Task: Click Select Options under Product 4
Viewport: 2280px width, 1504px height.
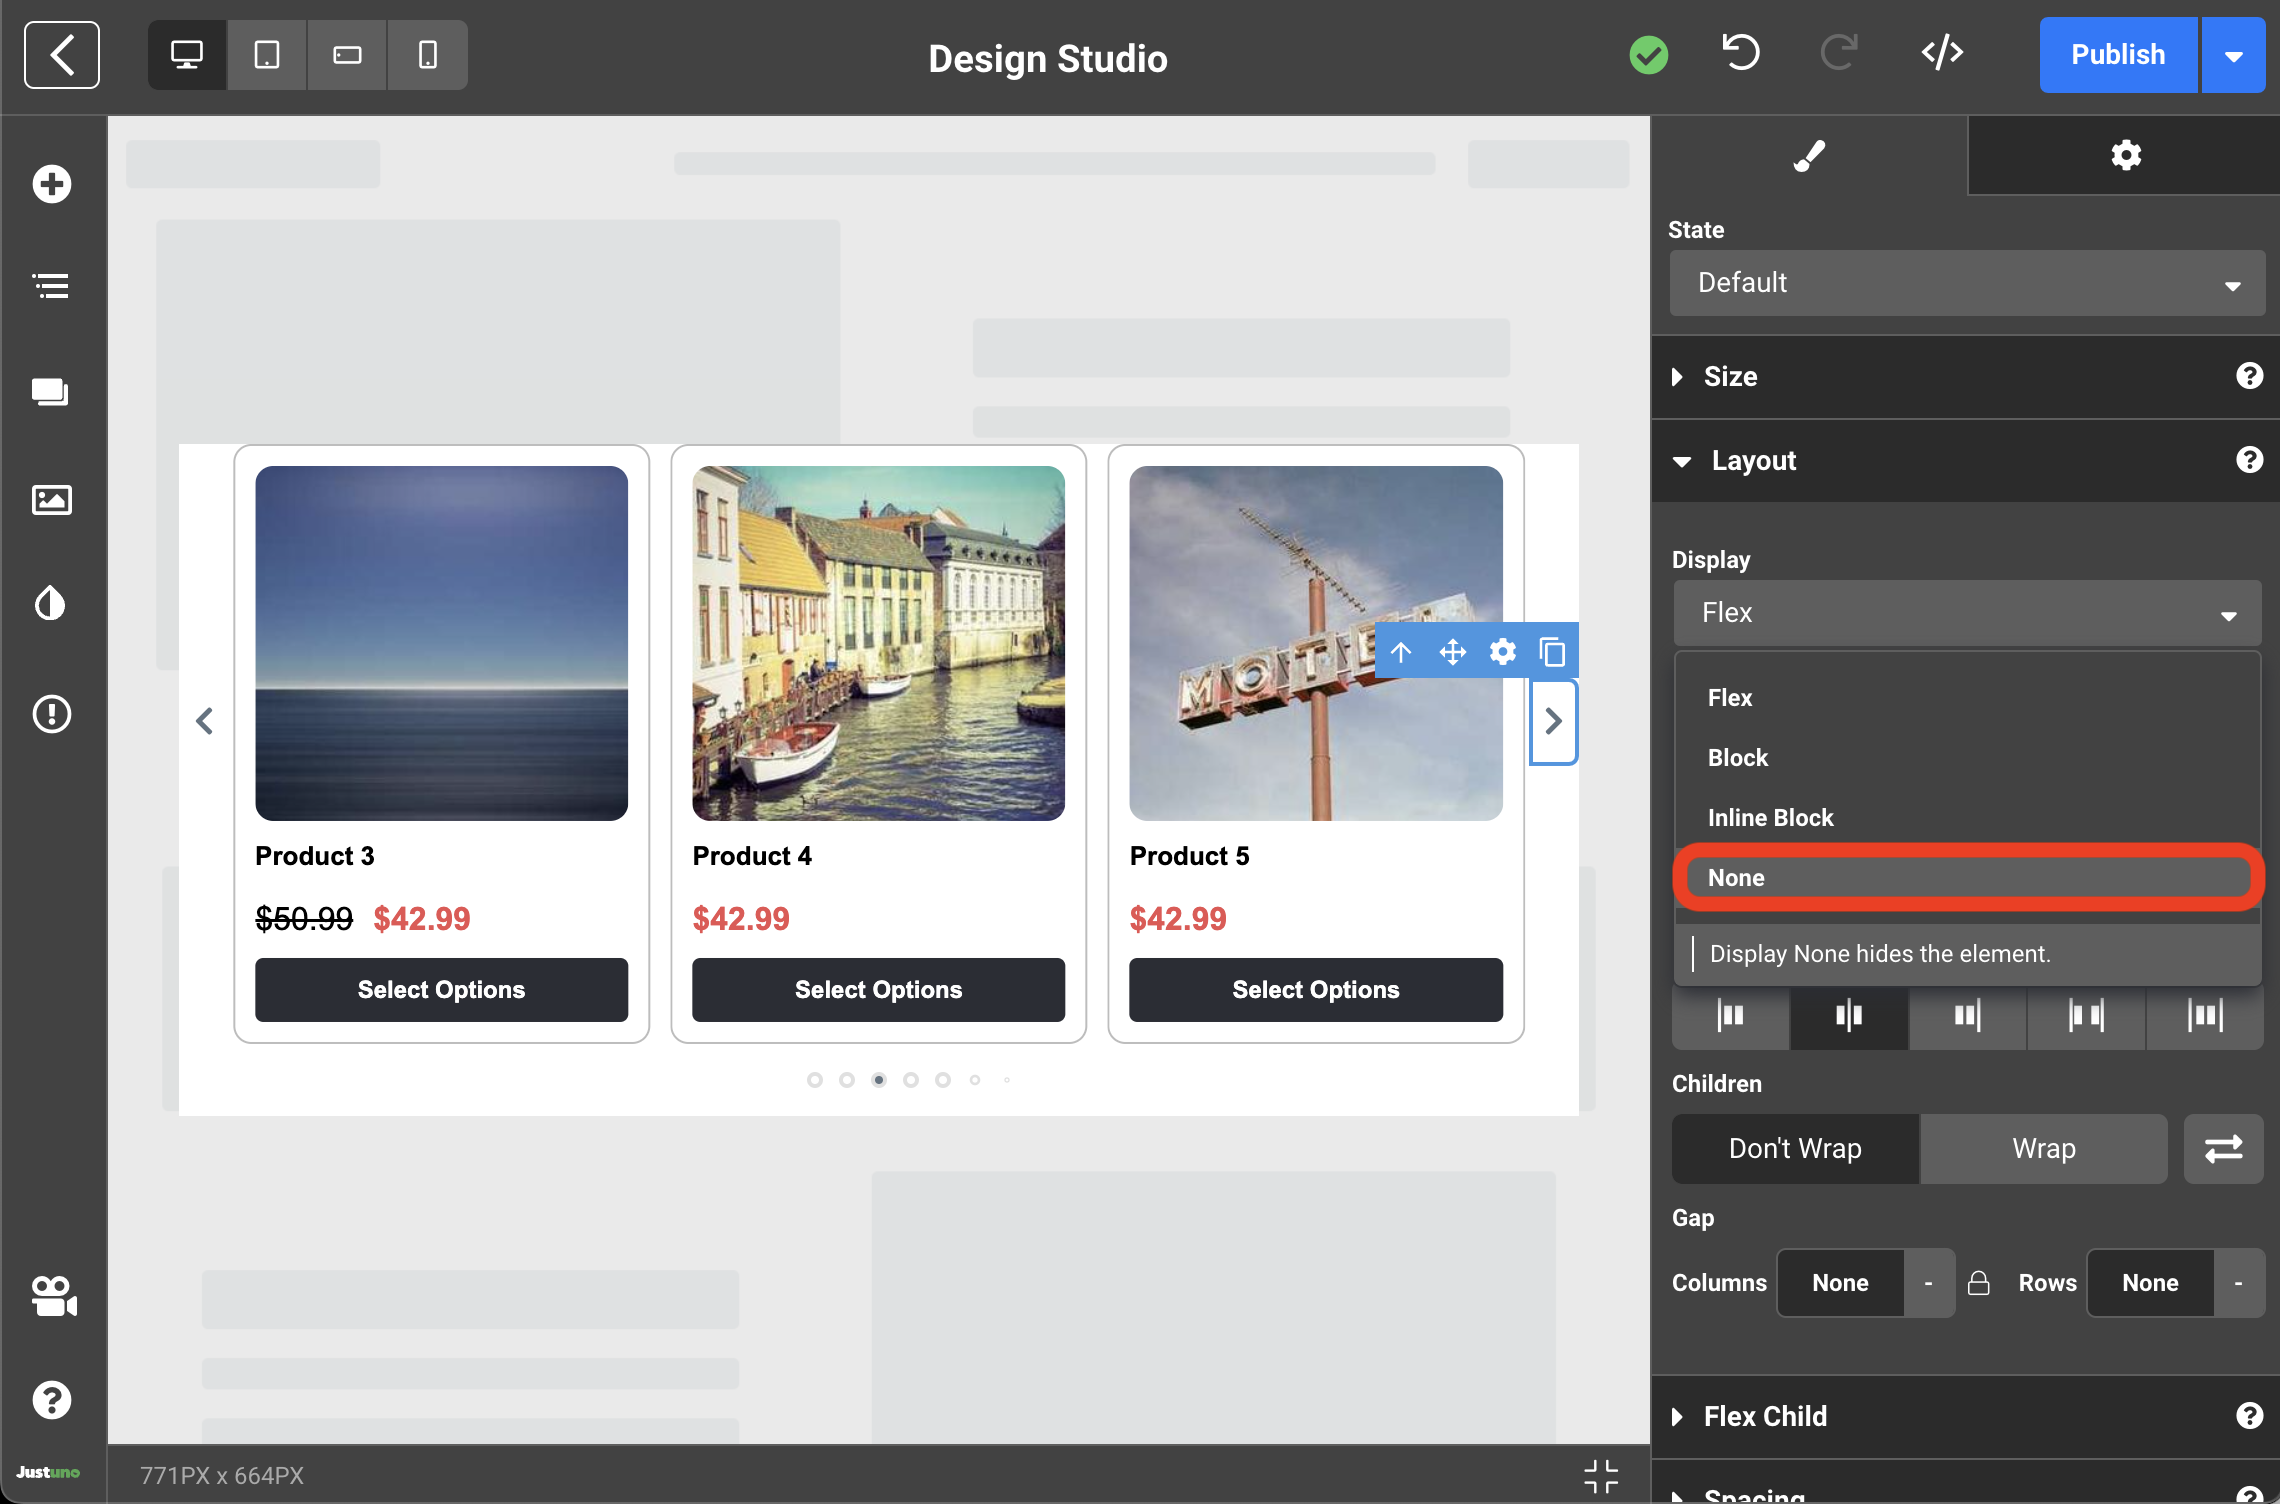Action: pos(878,990)
